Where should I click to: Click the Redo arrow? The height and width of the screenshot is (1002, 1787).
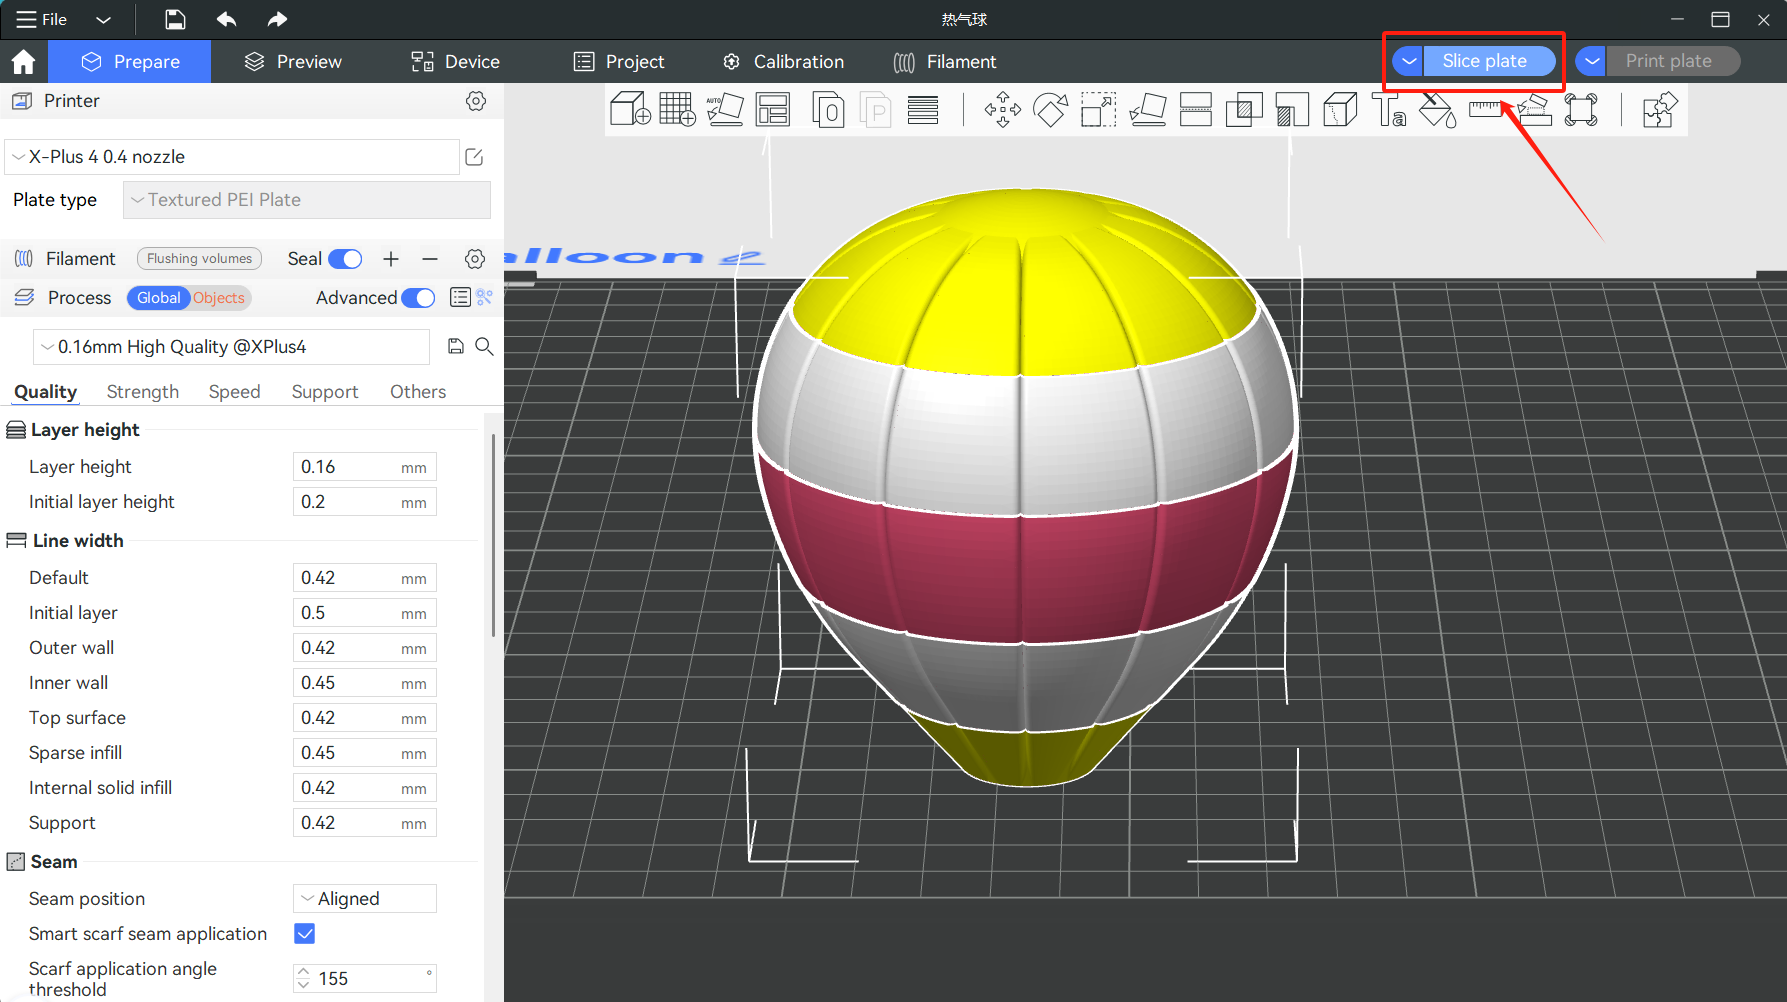click(277, 19)
